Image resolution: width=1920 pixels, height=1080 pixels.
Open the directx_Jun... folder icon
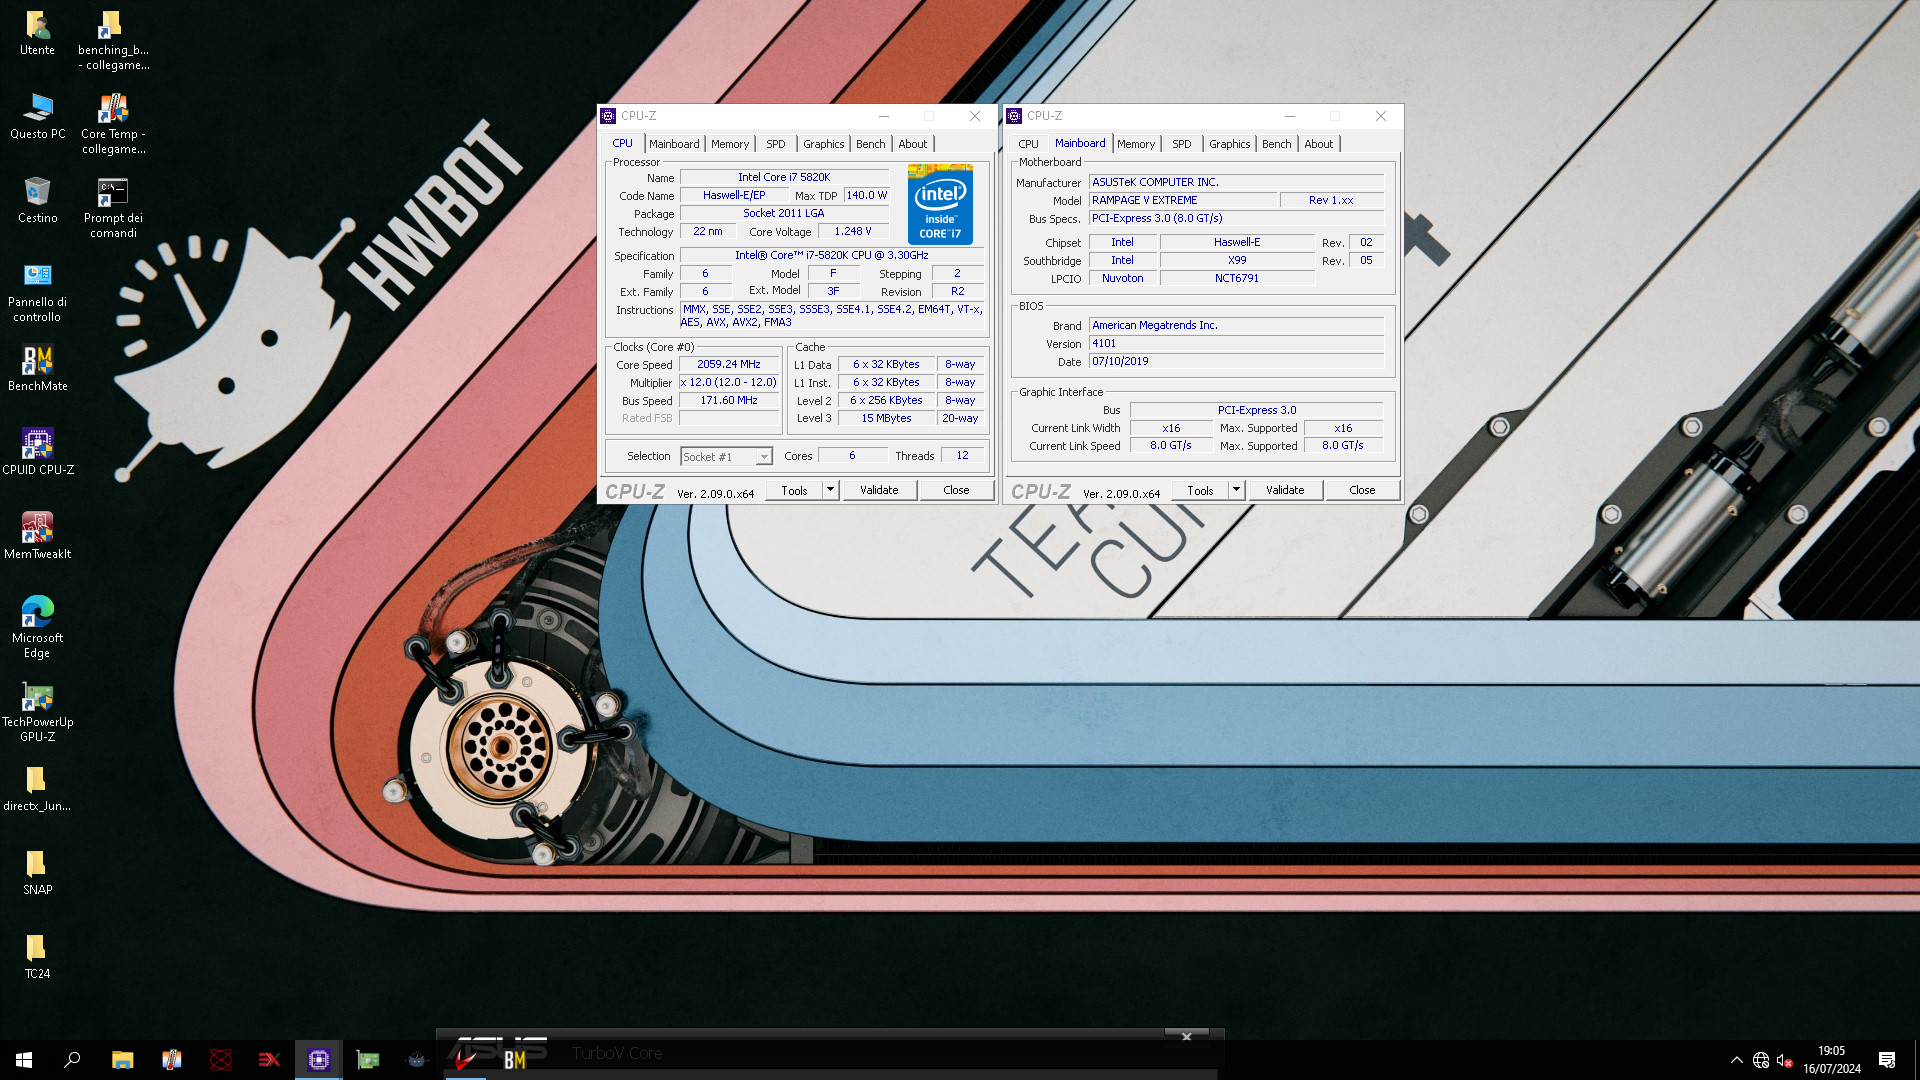37,788
